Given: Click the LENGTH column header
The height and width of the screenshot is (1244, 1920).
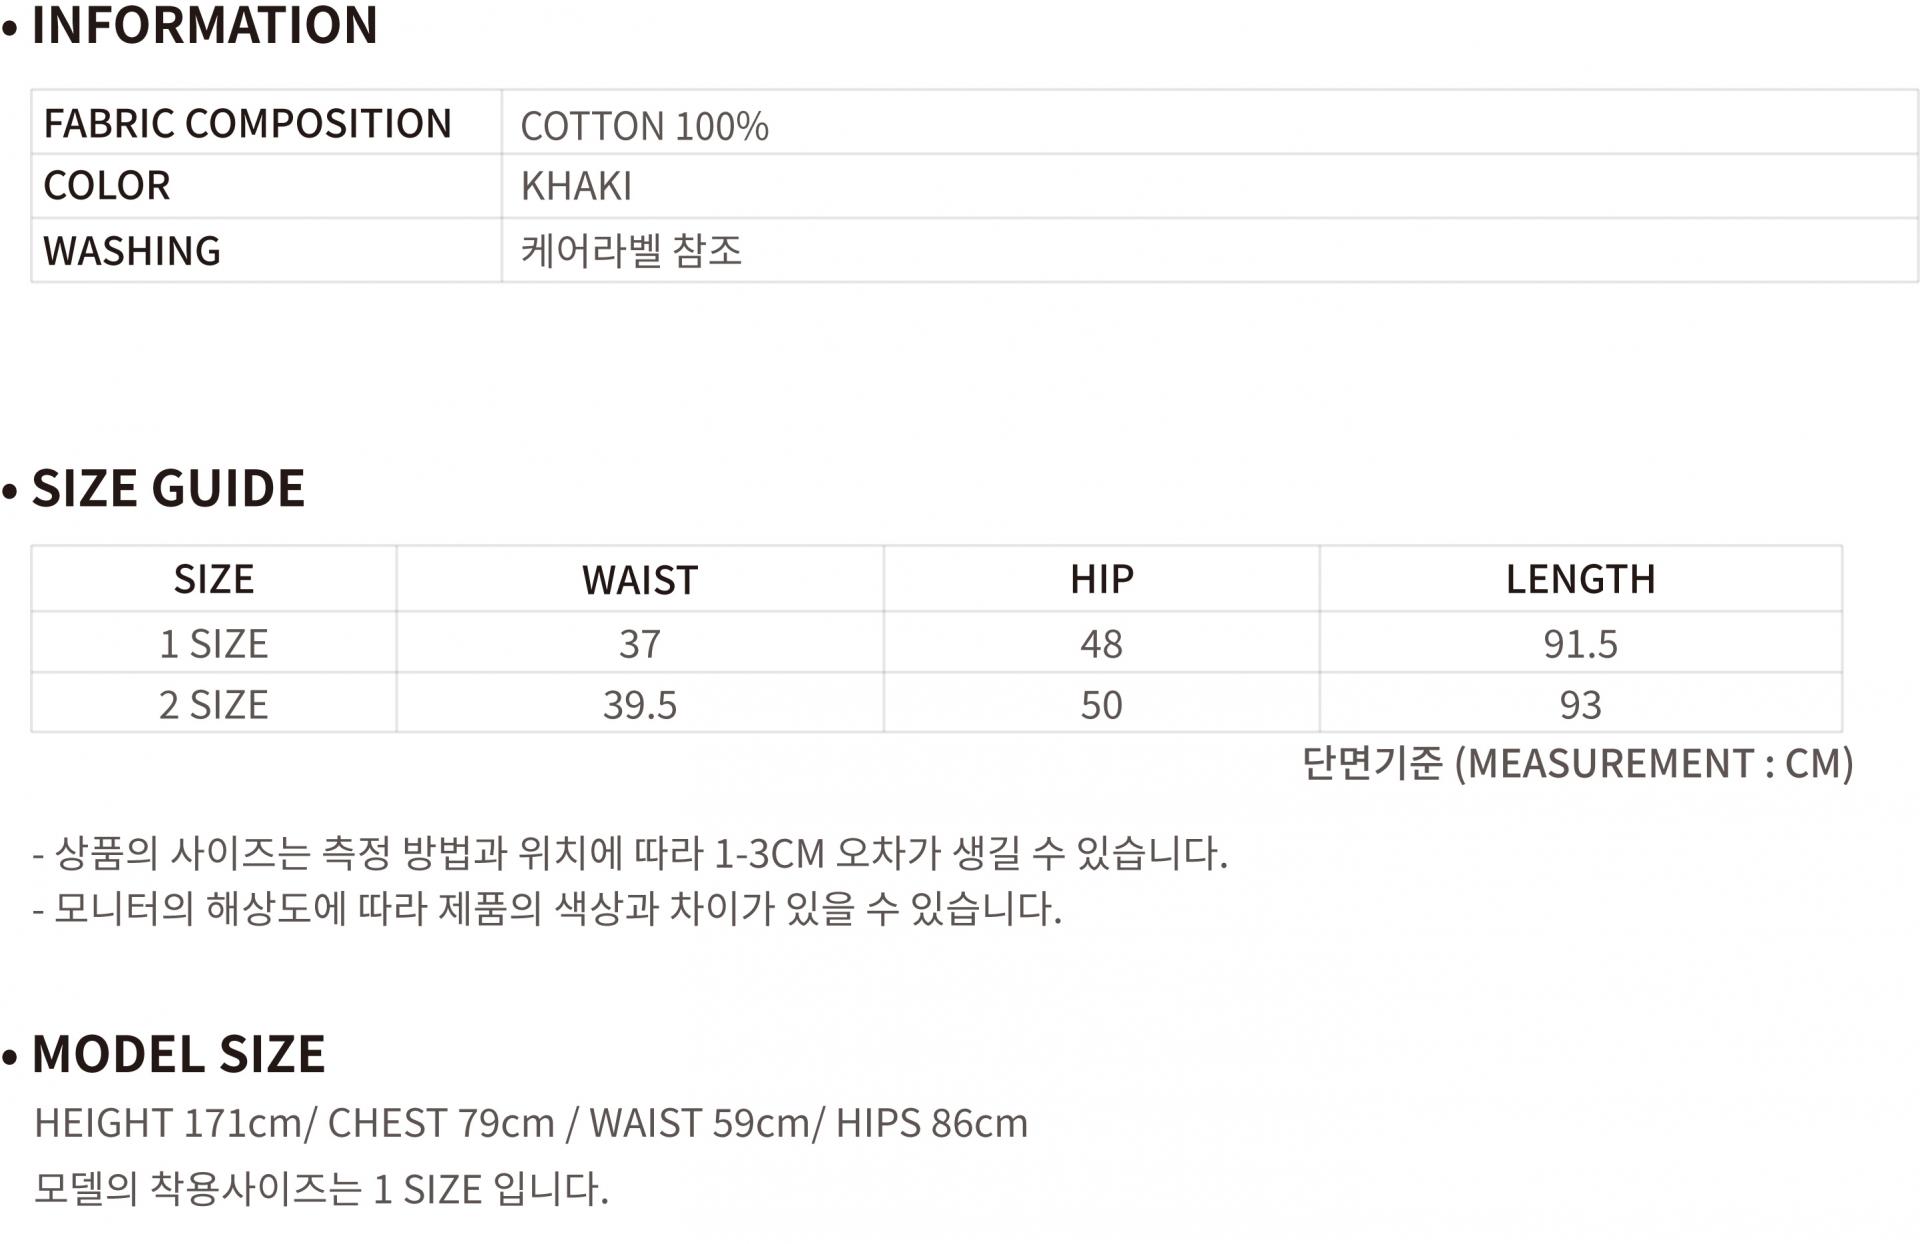Looking at the screenshot, I should coord(1580,580).
